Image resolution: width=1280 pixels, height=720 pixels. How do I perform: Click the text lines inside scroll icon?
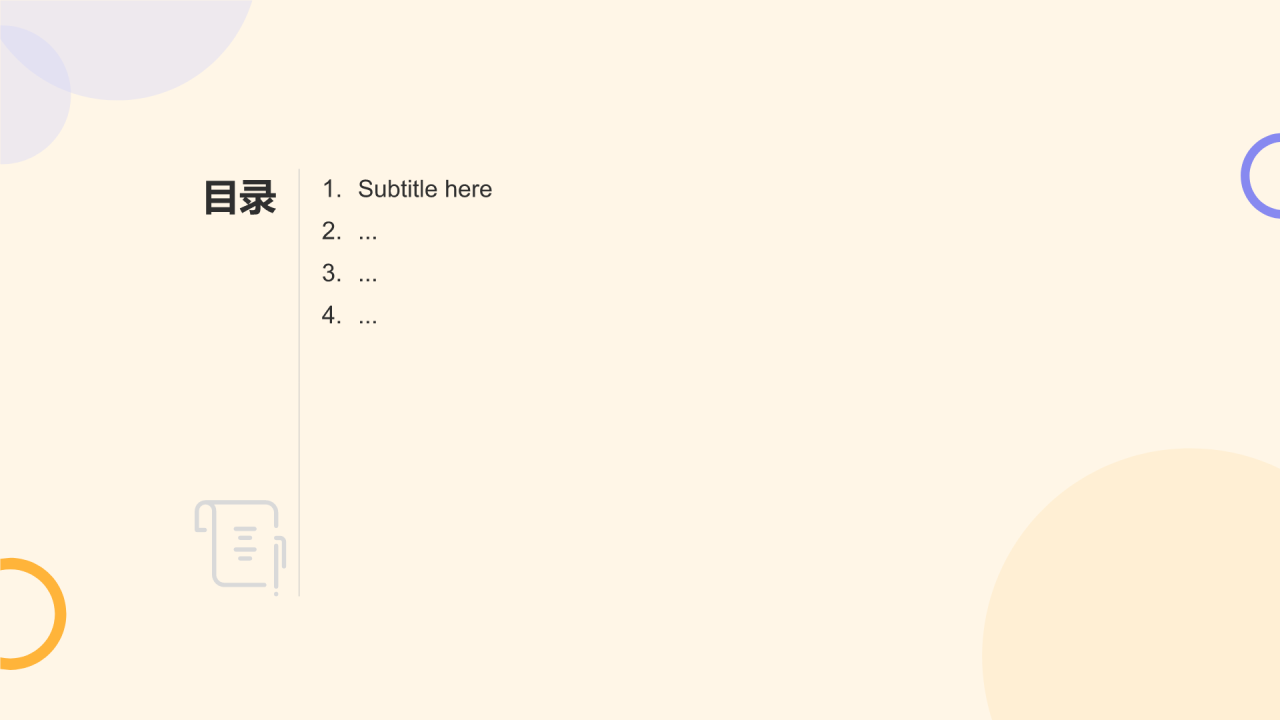pos(245,544)
